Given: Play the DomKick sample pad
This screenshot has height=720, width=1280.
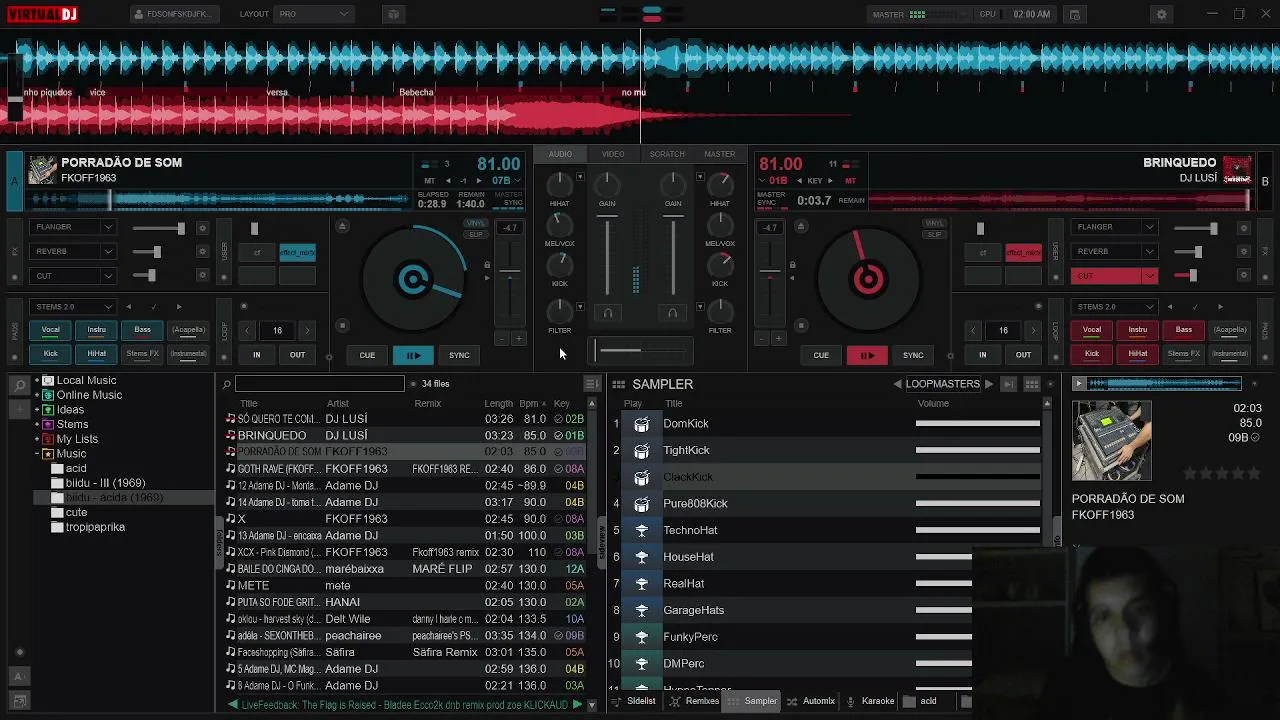Looking at the screenshot, I should point(642,424).
